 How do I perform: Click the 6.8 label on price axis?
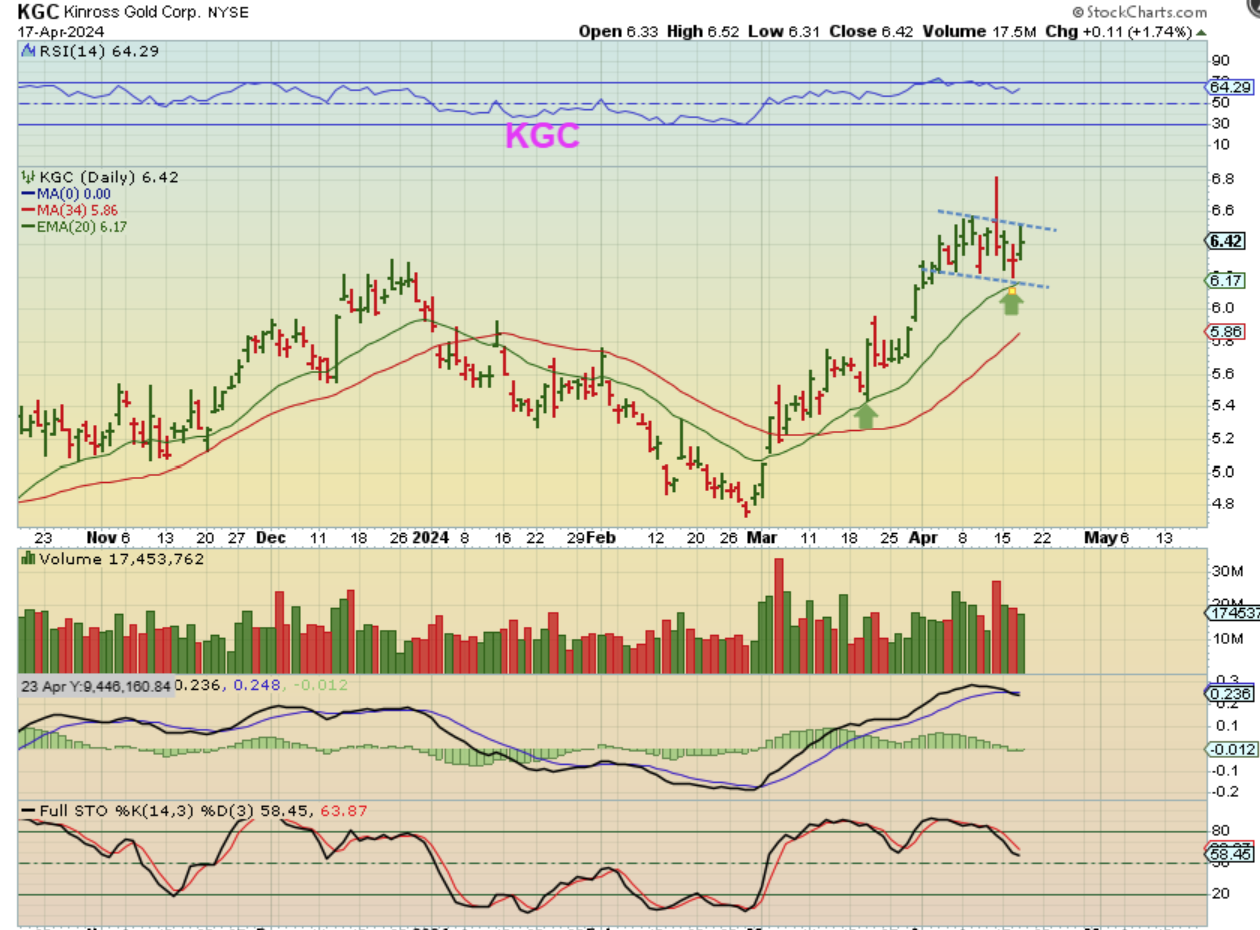[x=1225, y=178]
